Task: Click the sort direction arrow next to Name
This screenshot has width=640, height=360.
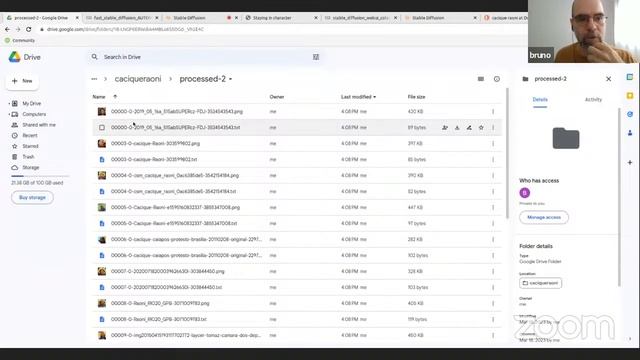Action: [115, 97]
